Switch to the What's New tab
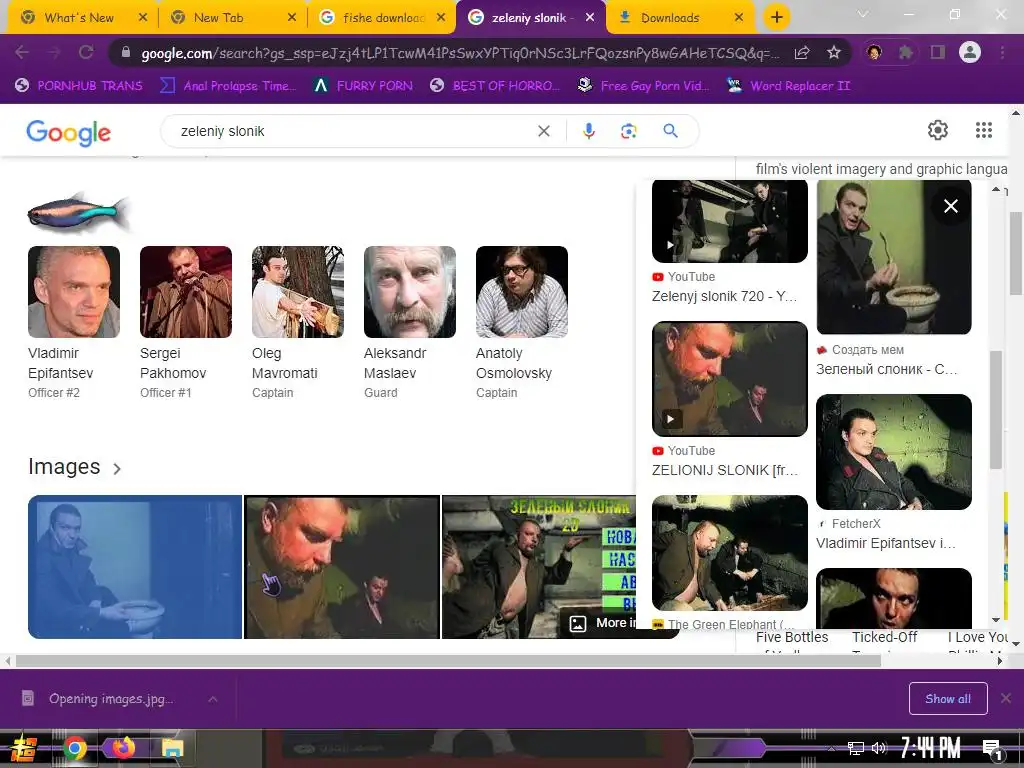Image resolution: width=1024 pixels, height=768 pixels. pos(78,18)
